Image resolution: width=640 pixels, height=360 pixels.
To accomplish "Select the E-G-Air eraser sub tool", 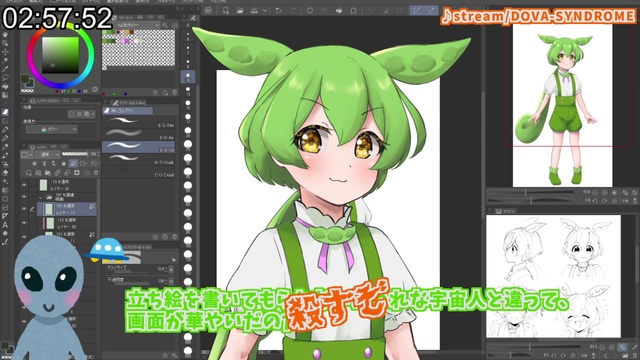I will click(x=139, y=134).
